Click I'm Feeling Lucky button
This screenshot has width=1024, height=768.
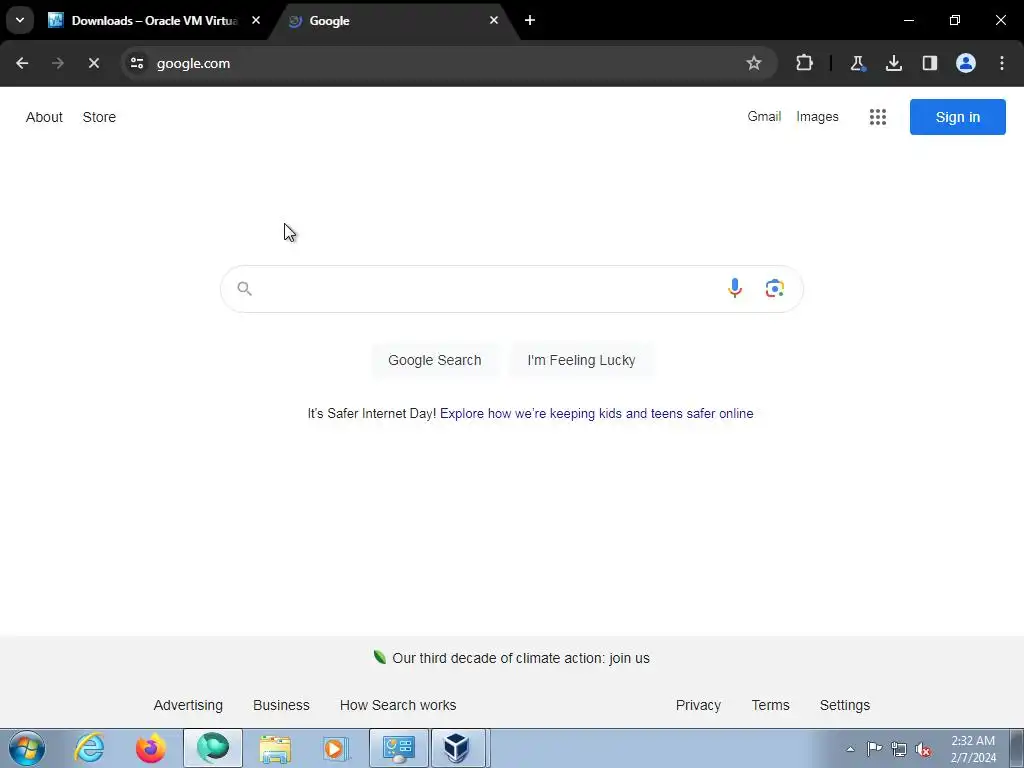click(x=581, y=360)
